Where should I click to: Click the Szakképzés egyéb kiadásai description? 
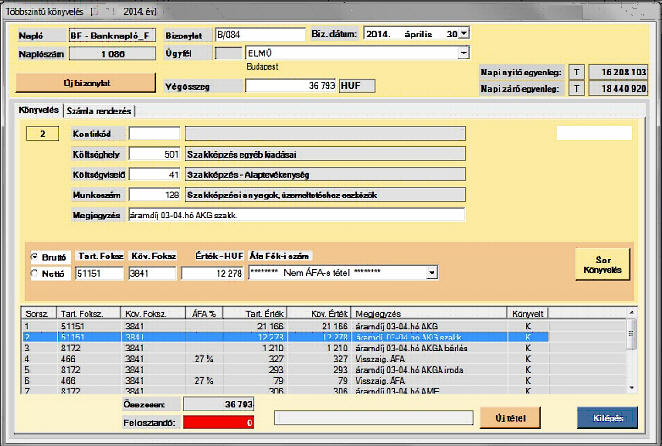(325, 154)
